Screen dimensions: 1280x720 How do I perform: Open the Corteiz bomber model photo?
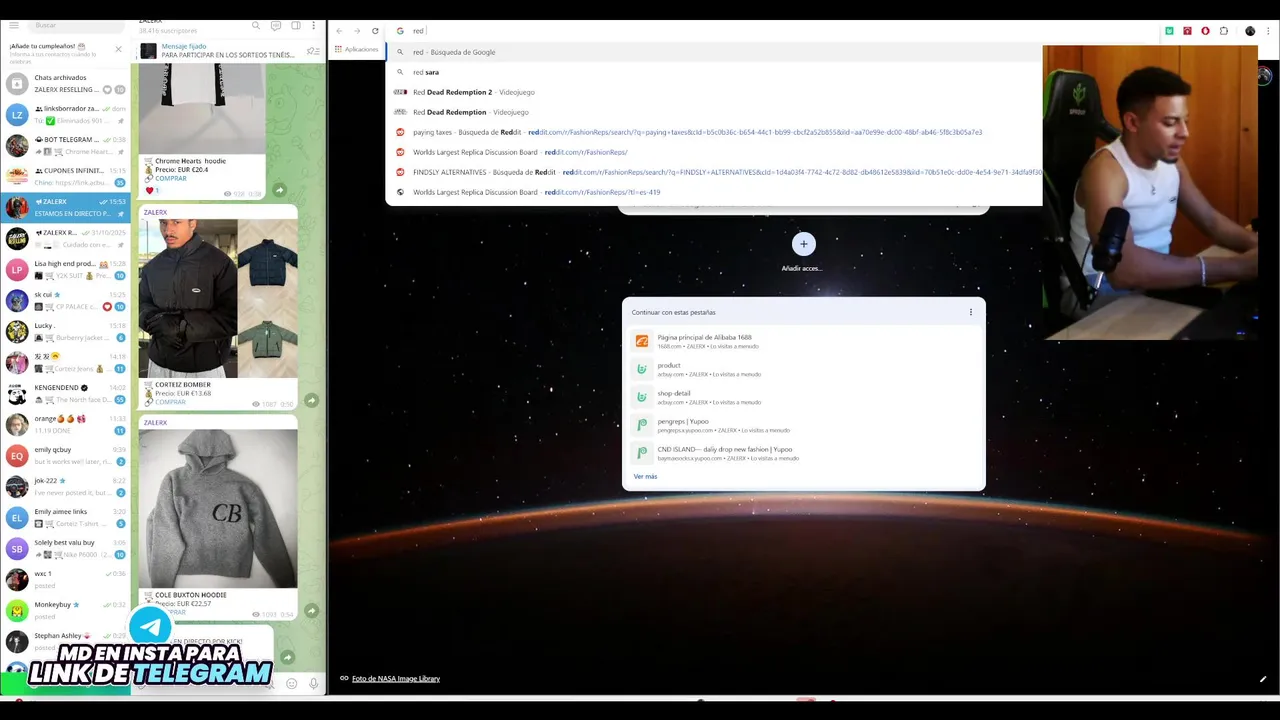coord(188,298)
